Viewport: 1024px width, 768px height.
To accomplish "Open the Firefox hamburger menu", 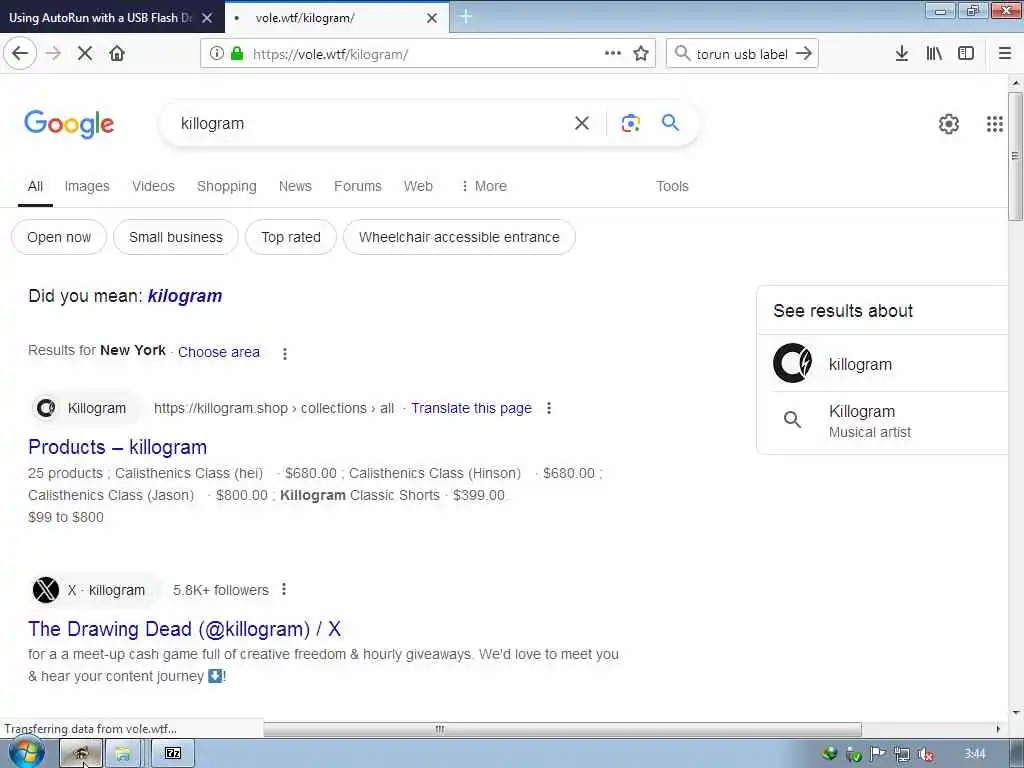I will (1005, 54).
